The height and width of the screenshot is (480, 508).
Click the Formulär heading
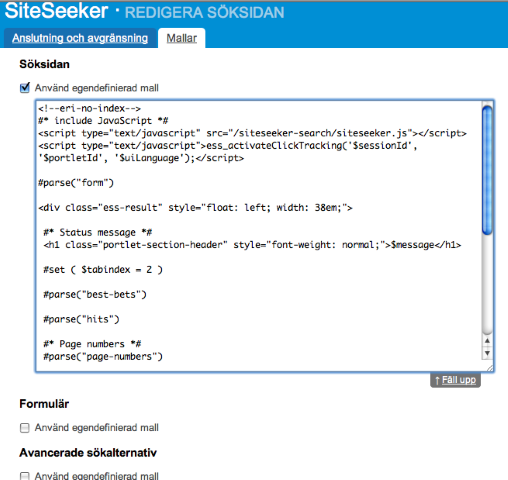(x=44, y=404)
